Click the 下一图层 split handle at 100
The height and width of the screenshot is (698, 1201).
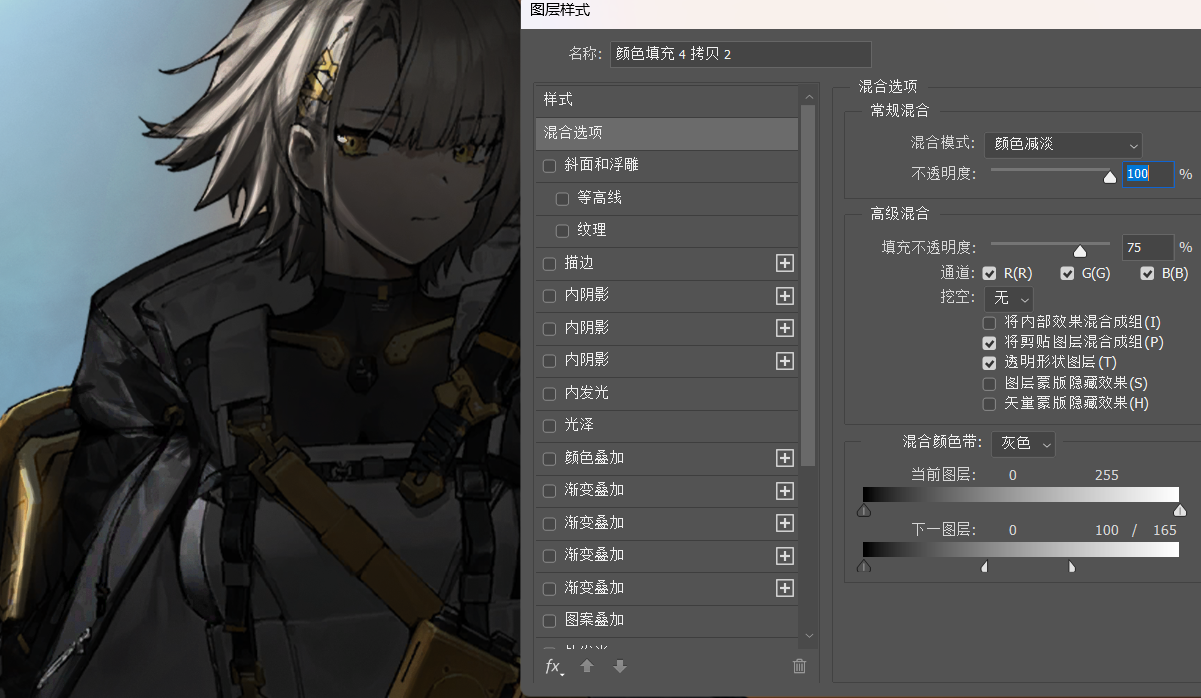point(985,566)
